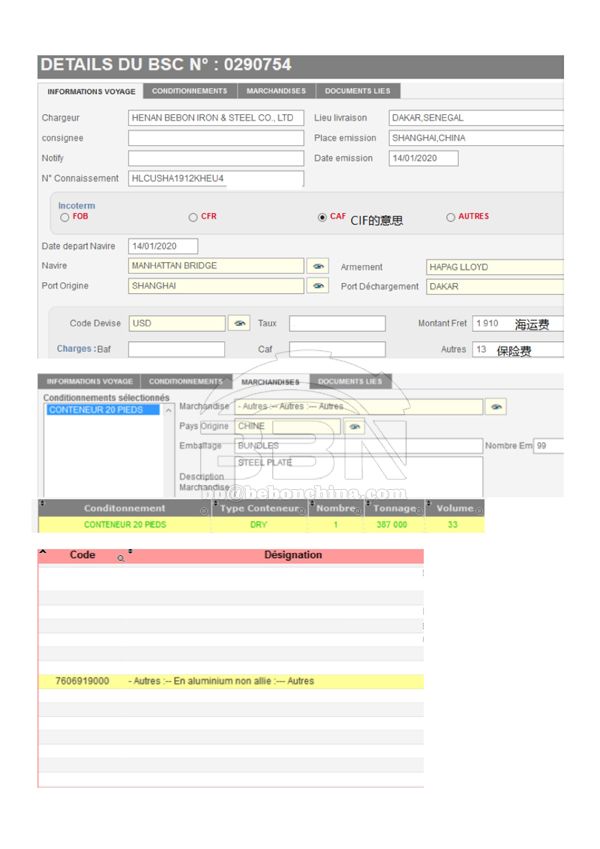Image resolution: width=600 pixels, height=849 pixels.
Task: Open lower panel INFORMATIONS VOYAGE tab
Action: point(89,381)
